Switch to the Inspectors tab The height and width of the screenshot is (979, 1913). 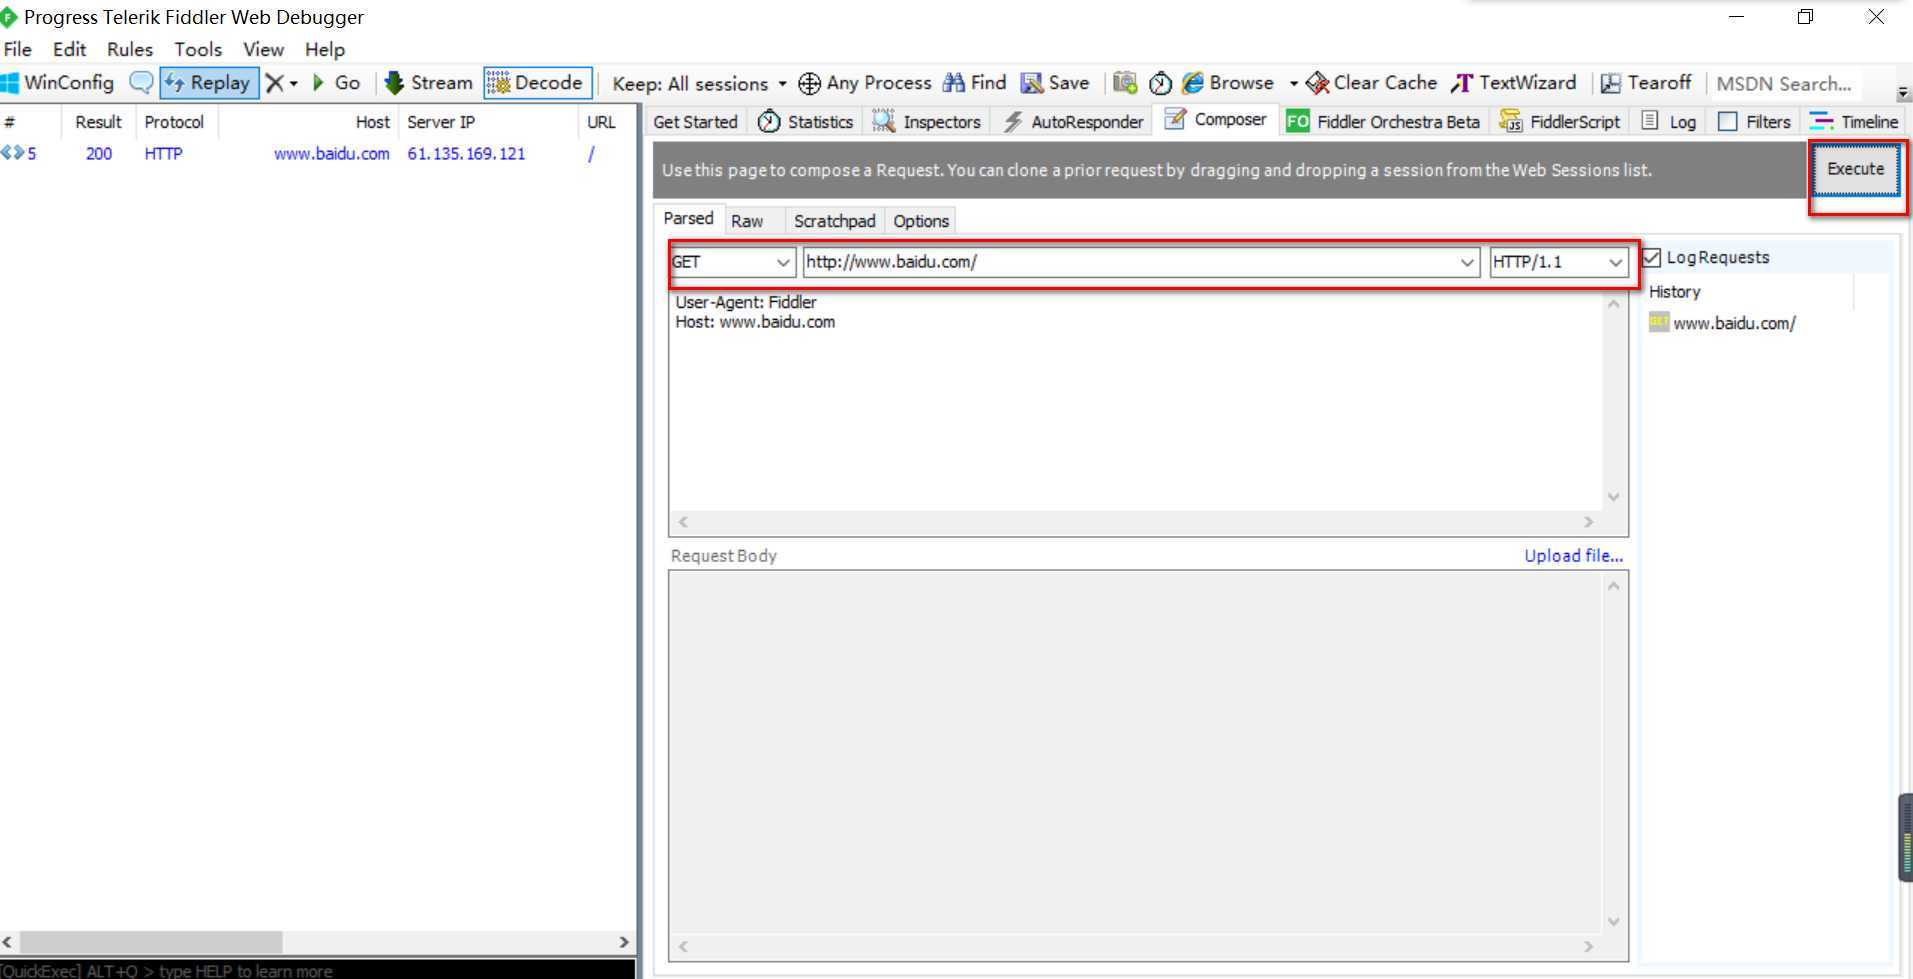[927, 121]
